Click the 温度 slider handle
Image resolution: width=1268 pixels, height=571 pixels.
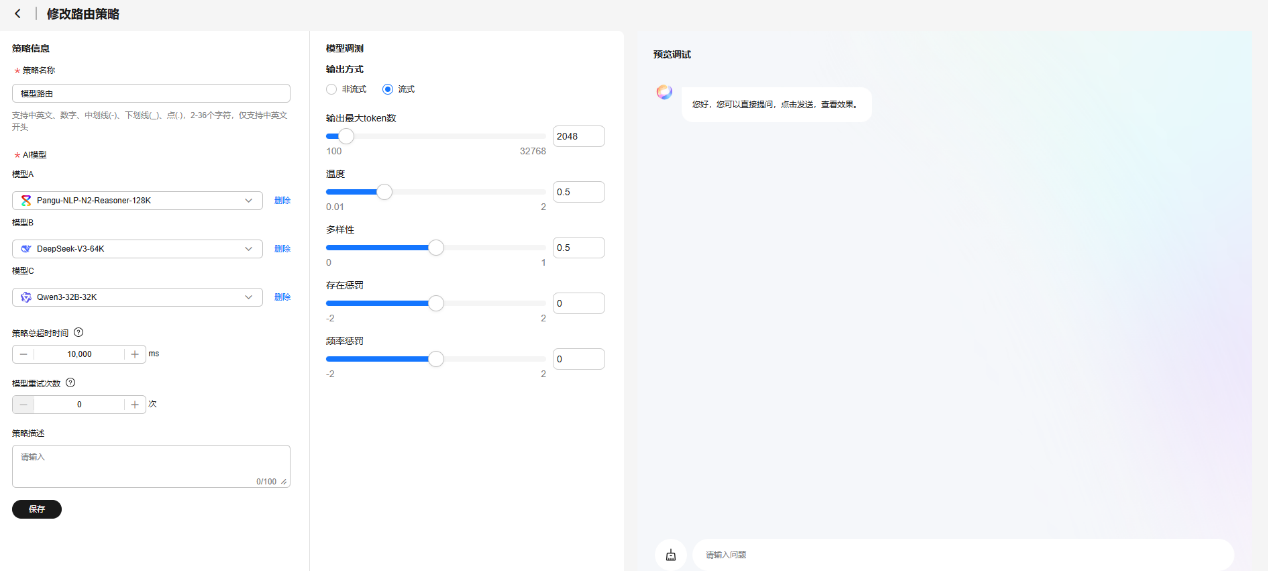pyautogui.click(x=384, y=192)
